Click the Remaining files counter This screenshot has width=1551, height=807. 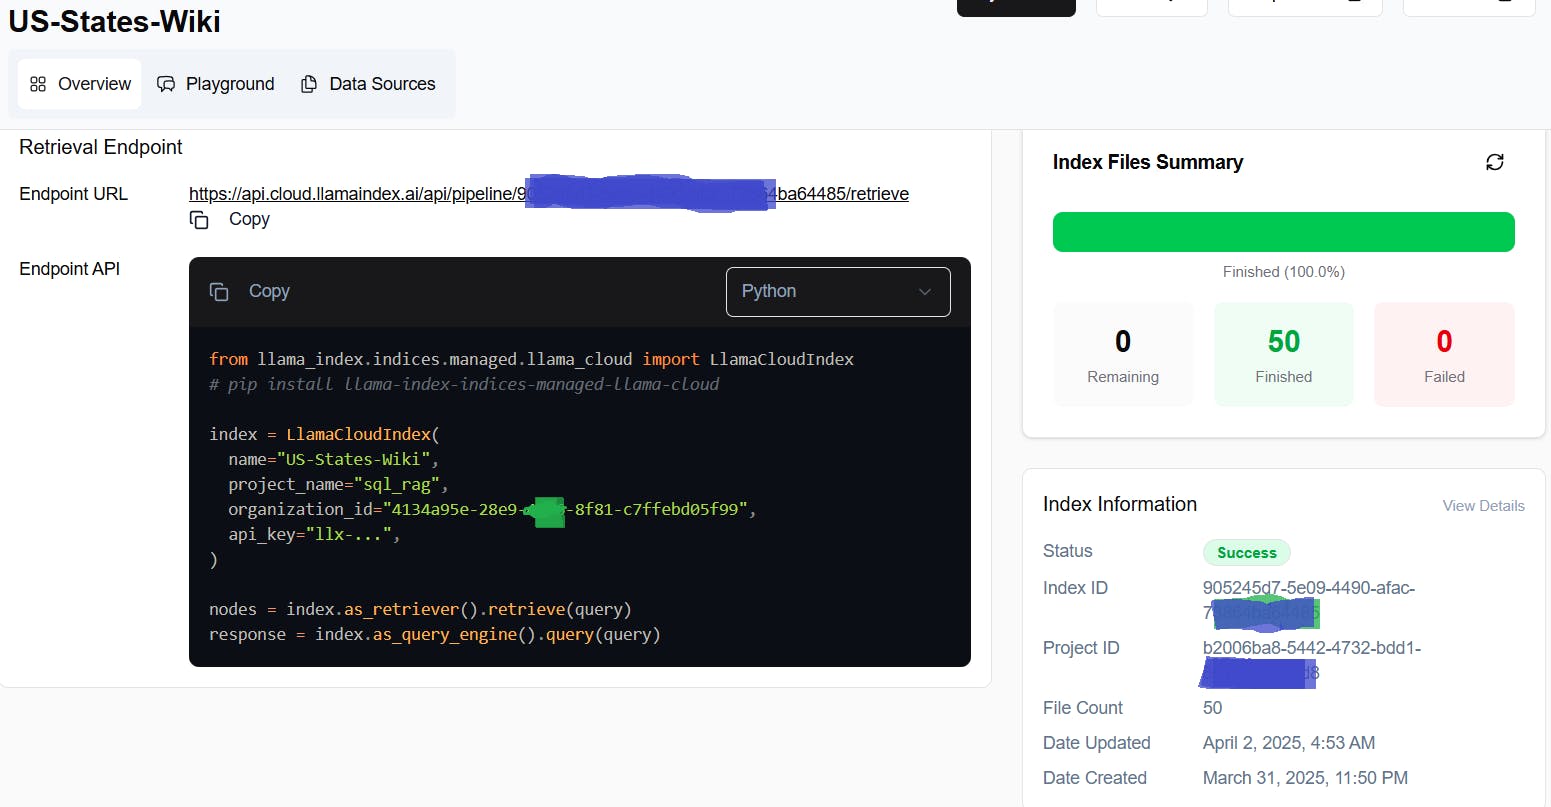[x=1122, y=353]
